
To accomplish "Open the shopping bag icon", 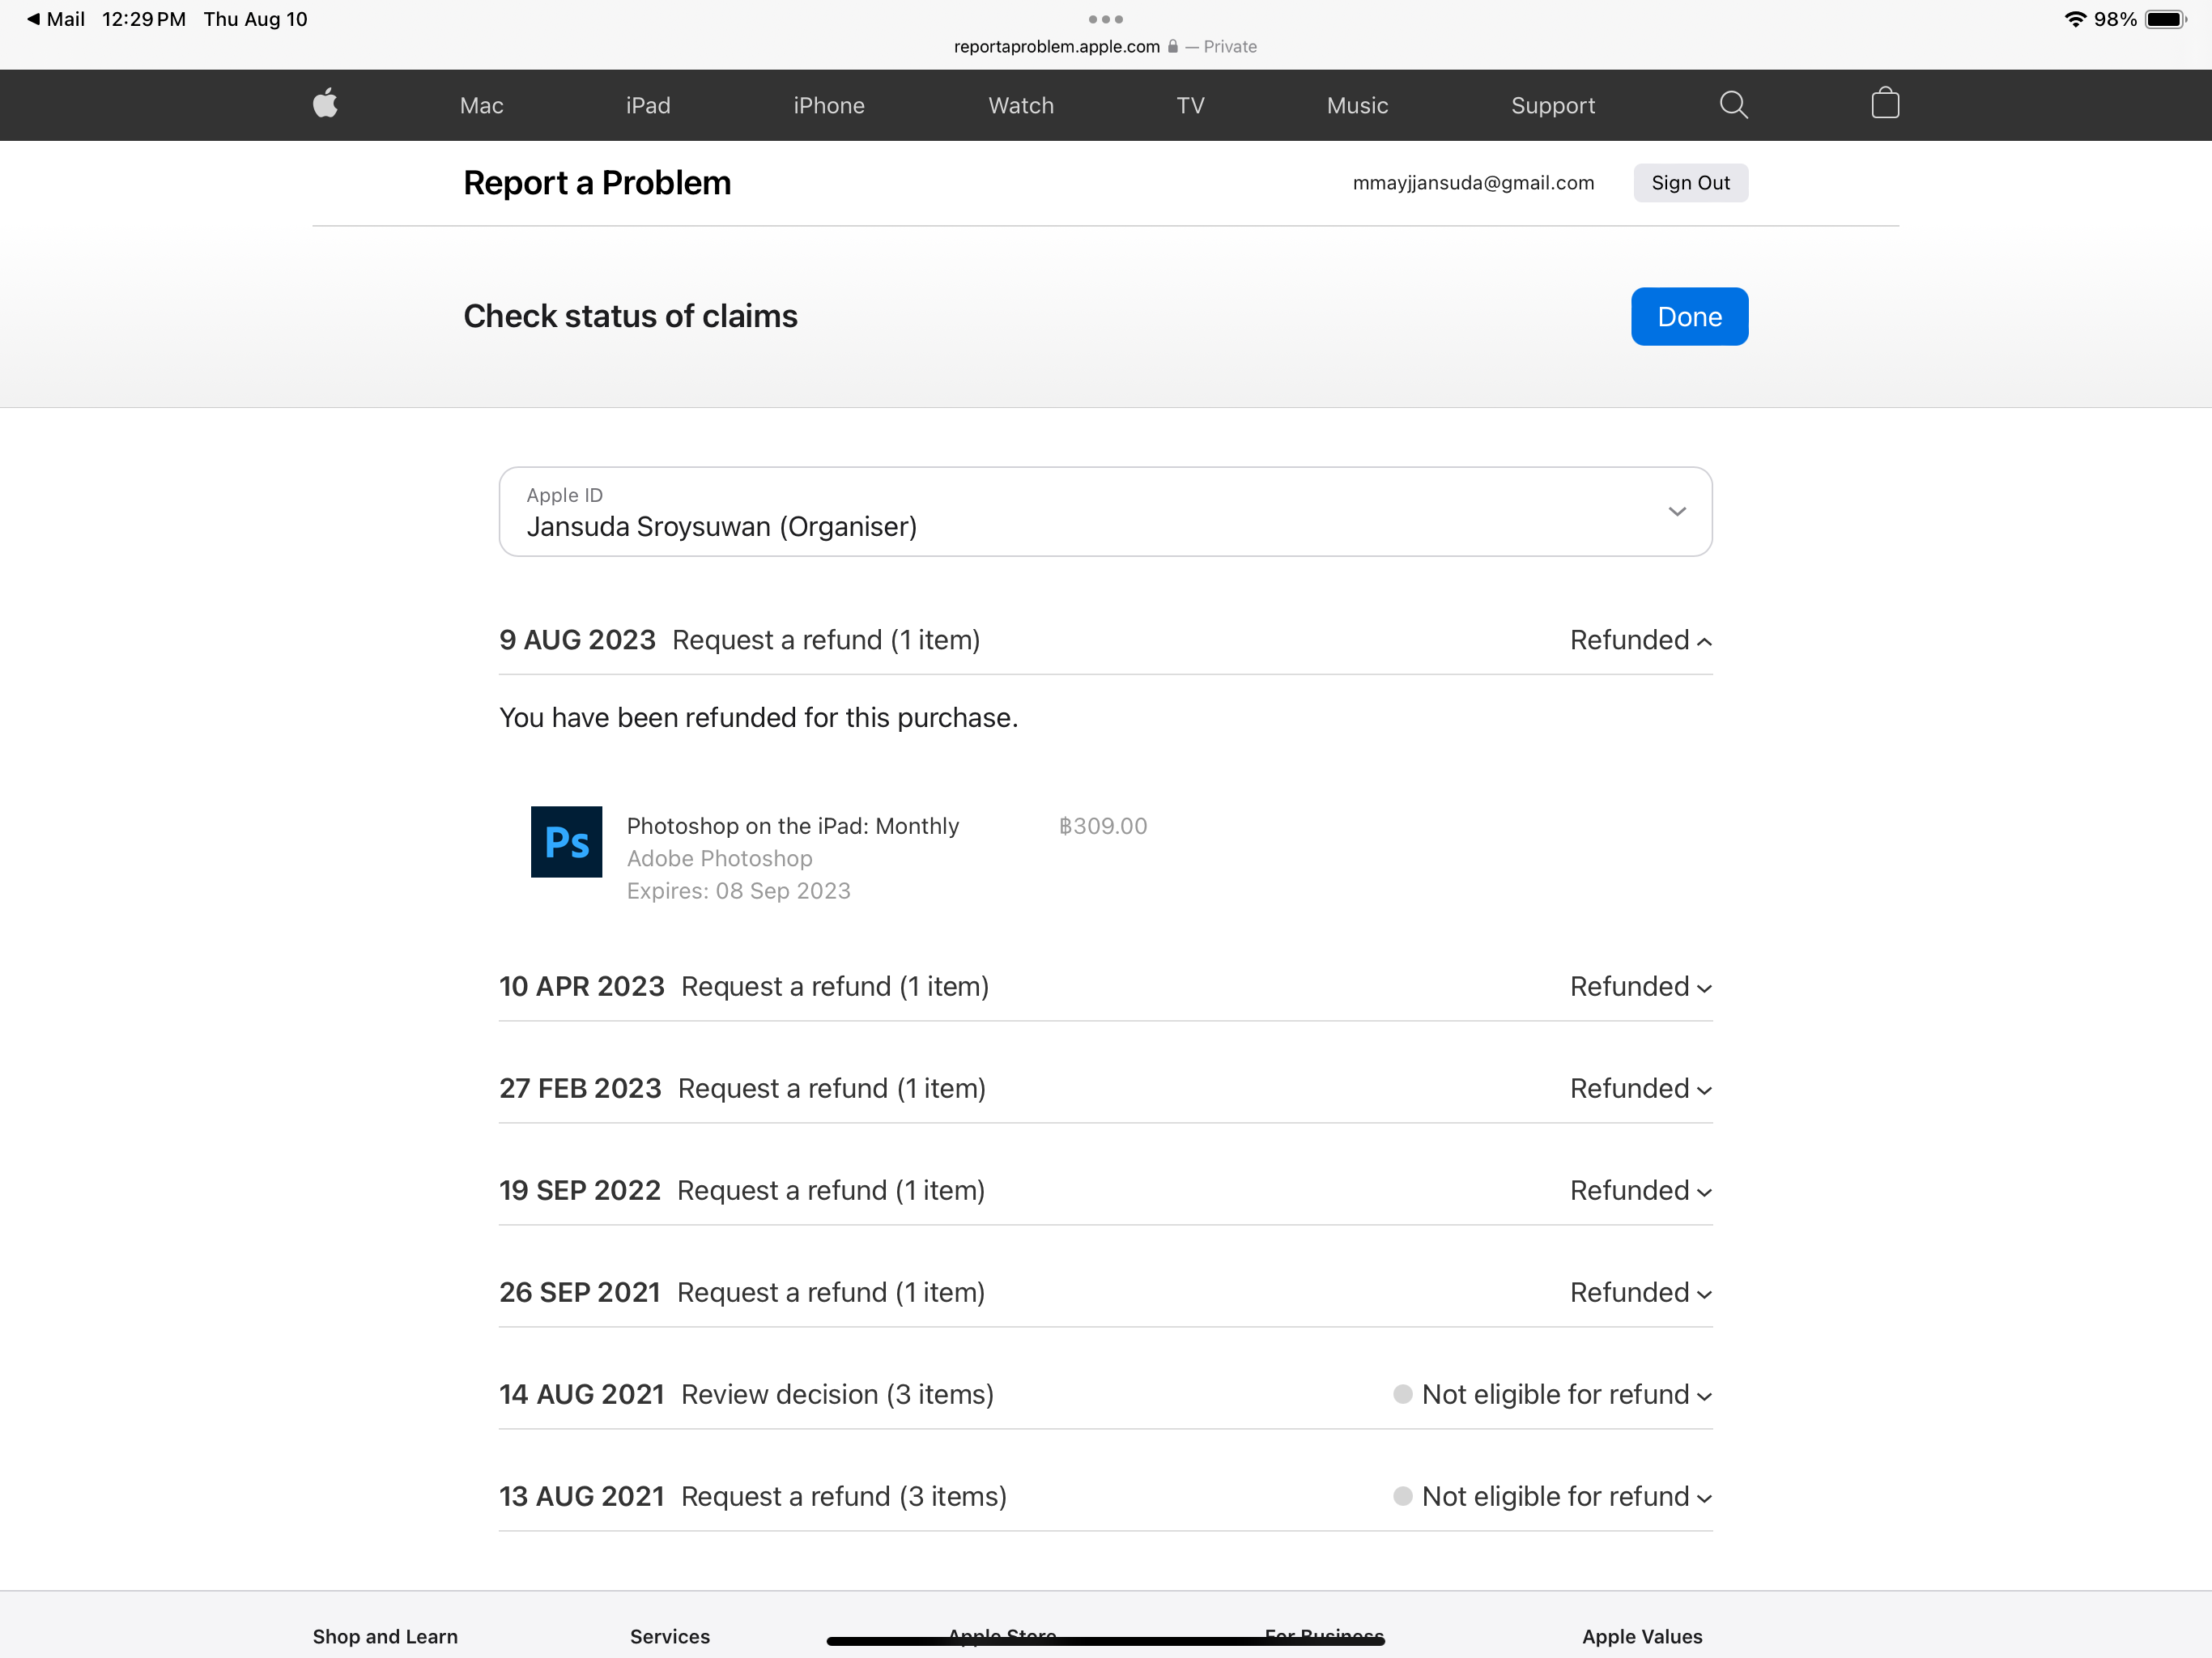I will pos(1884,104).
